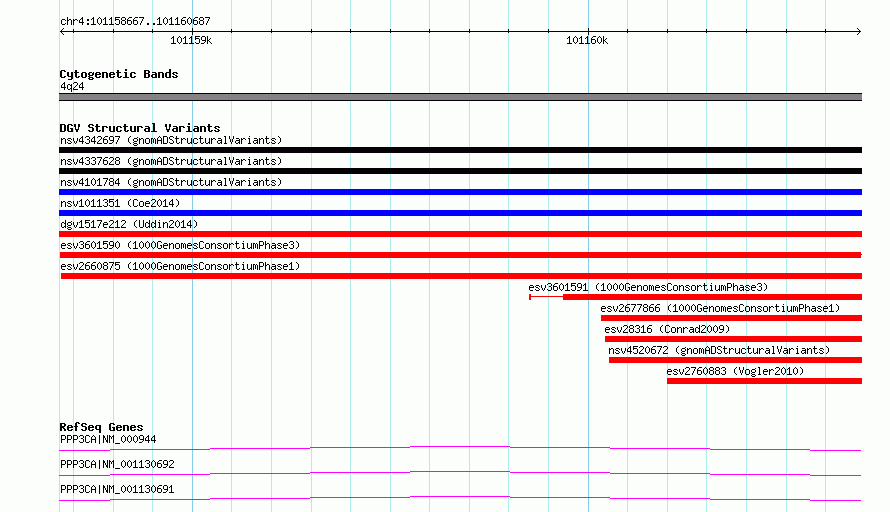890x512 pixels.
Task: Click the red bar under nsv4520672
Action: tap(736, 360)
